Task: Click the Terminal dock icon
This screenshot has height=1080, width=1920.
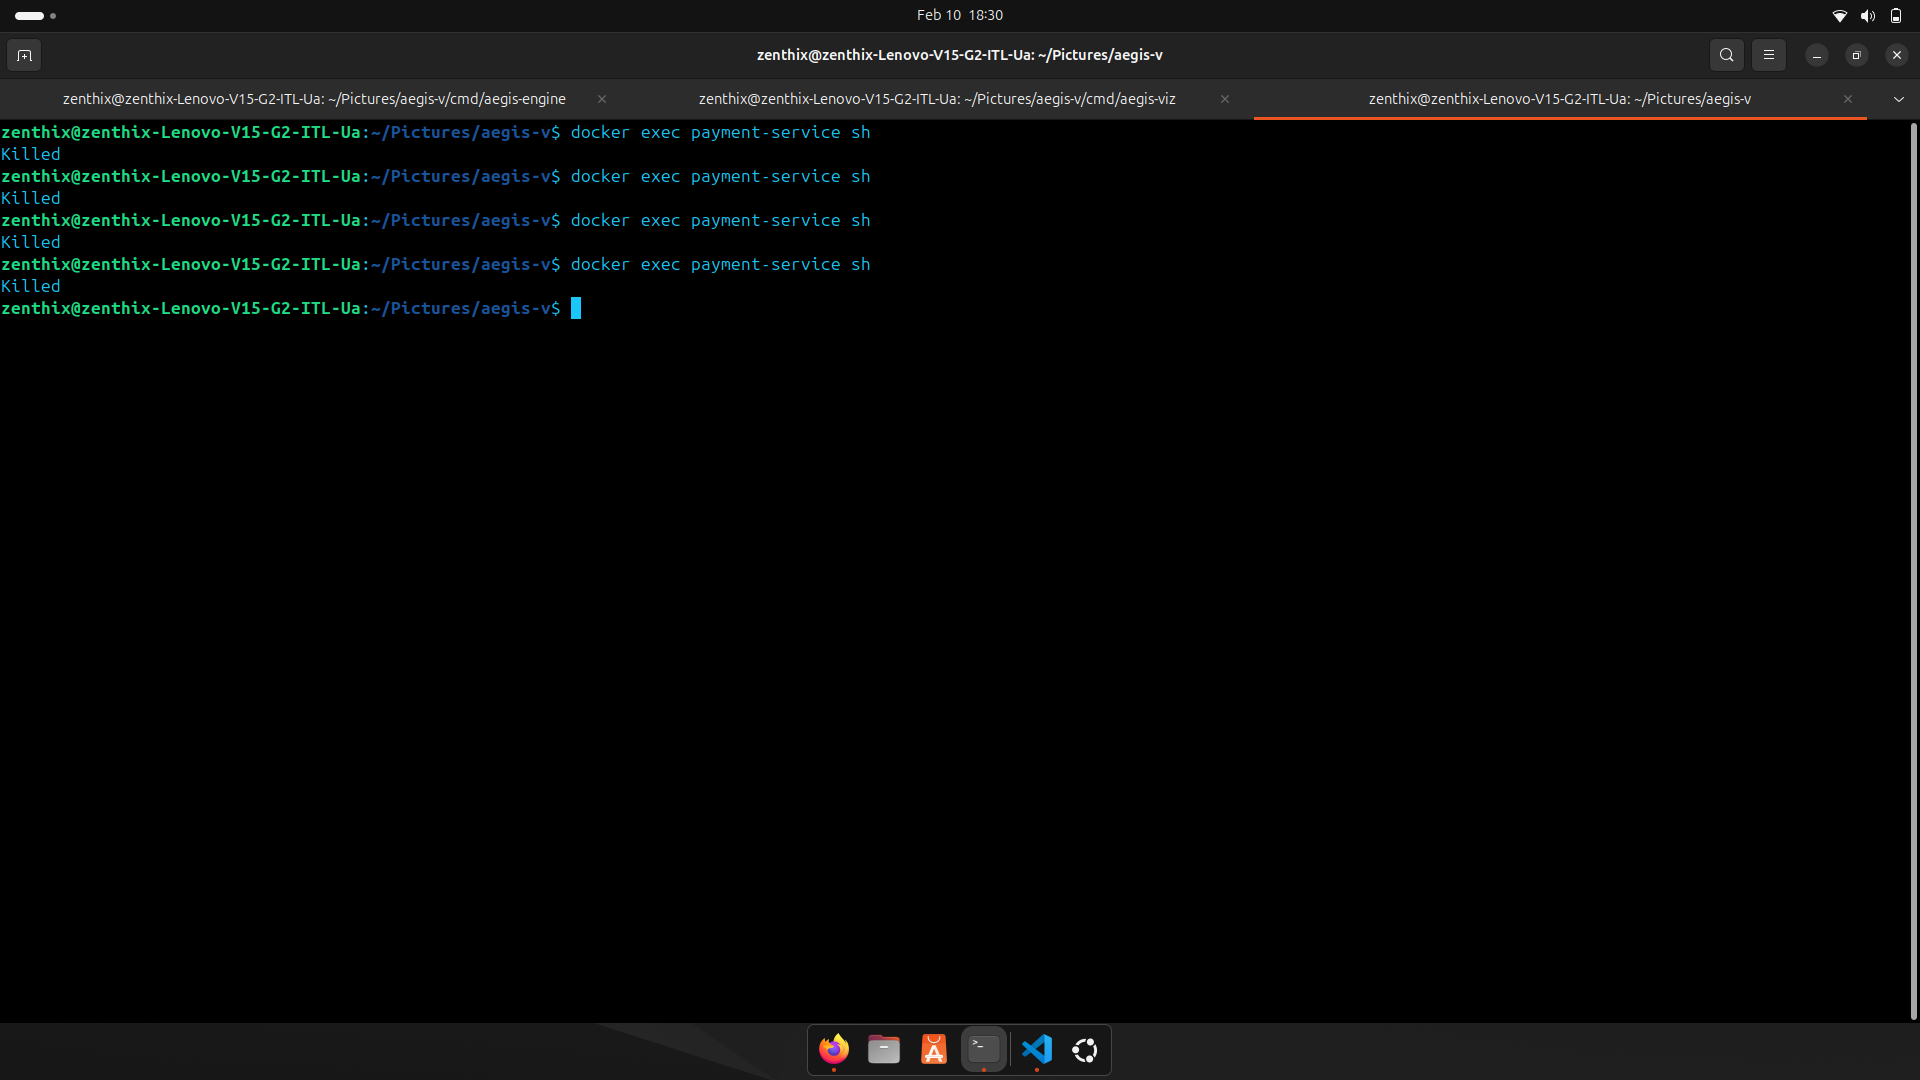Action: [984, 1049]
